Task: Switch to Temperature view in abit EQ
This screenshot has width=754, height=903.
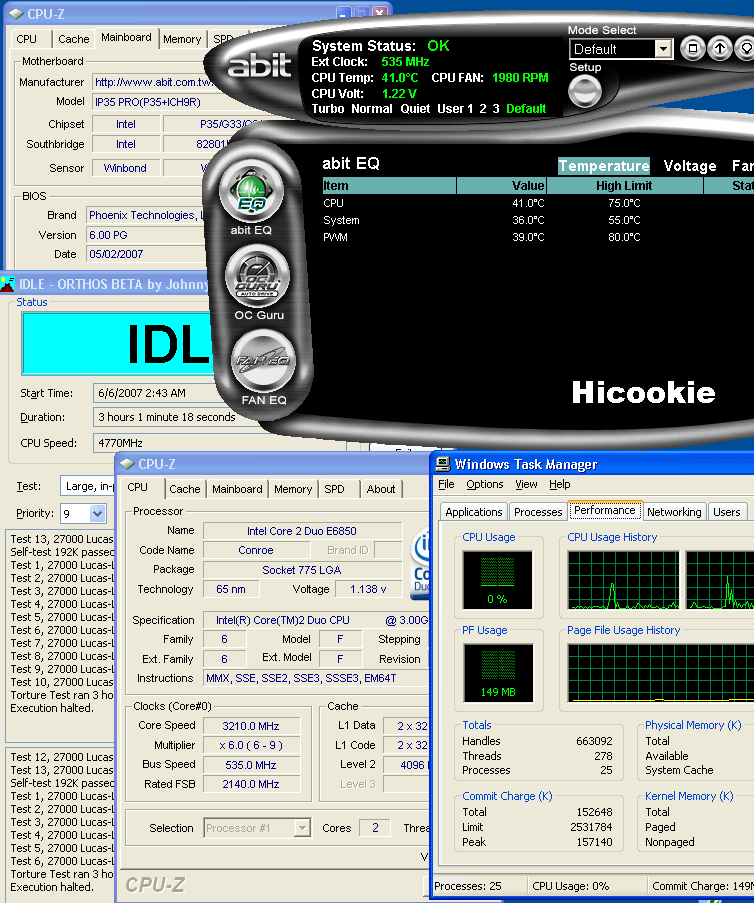Action: point(604,166)
